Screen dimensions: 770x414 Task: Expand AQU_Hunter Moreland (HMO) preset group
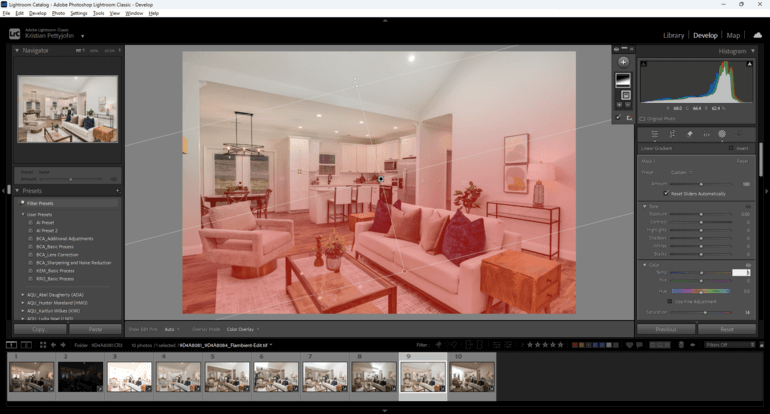pos(23,303)
